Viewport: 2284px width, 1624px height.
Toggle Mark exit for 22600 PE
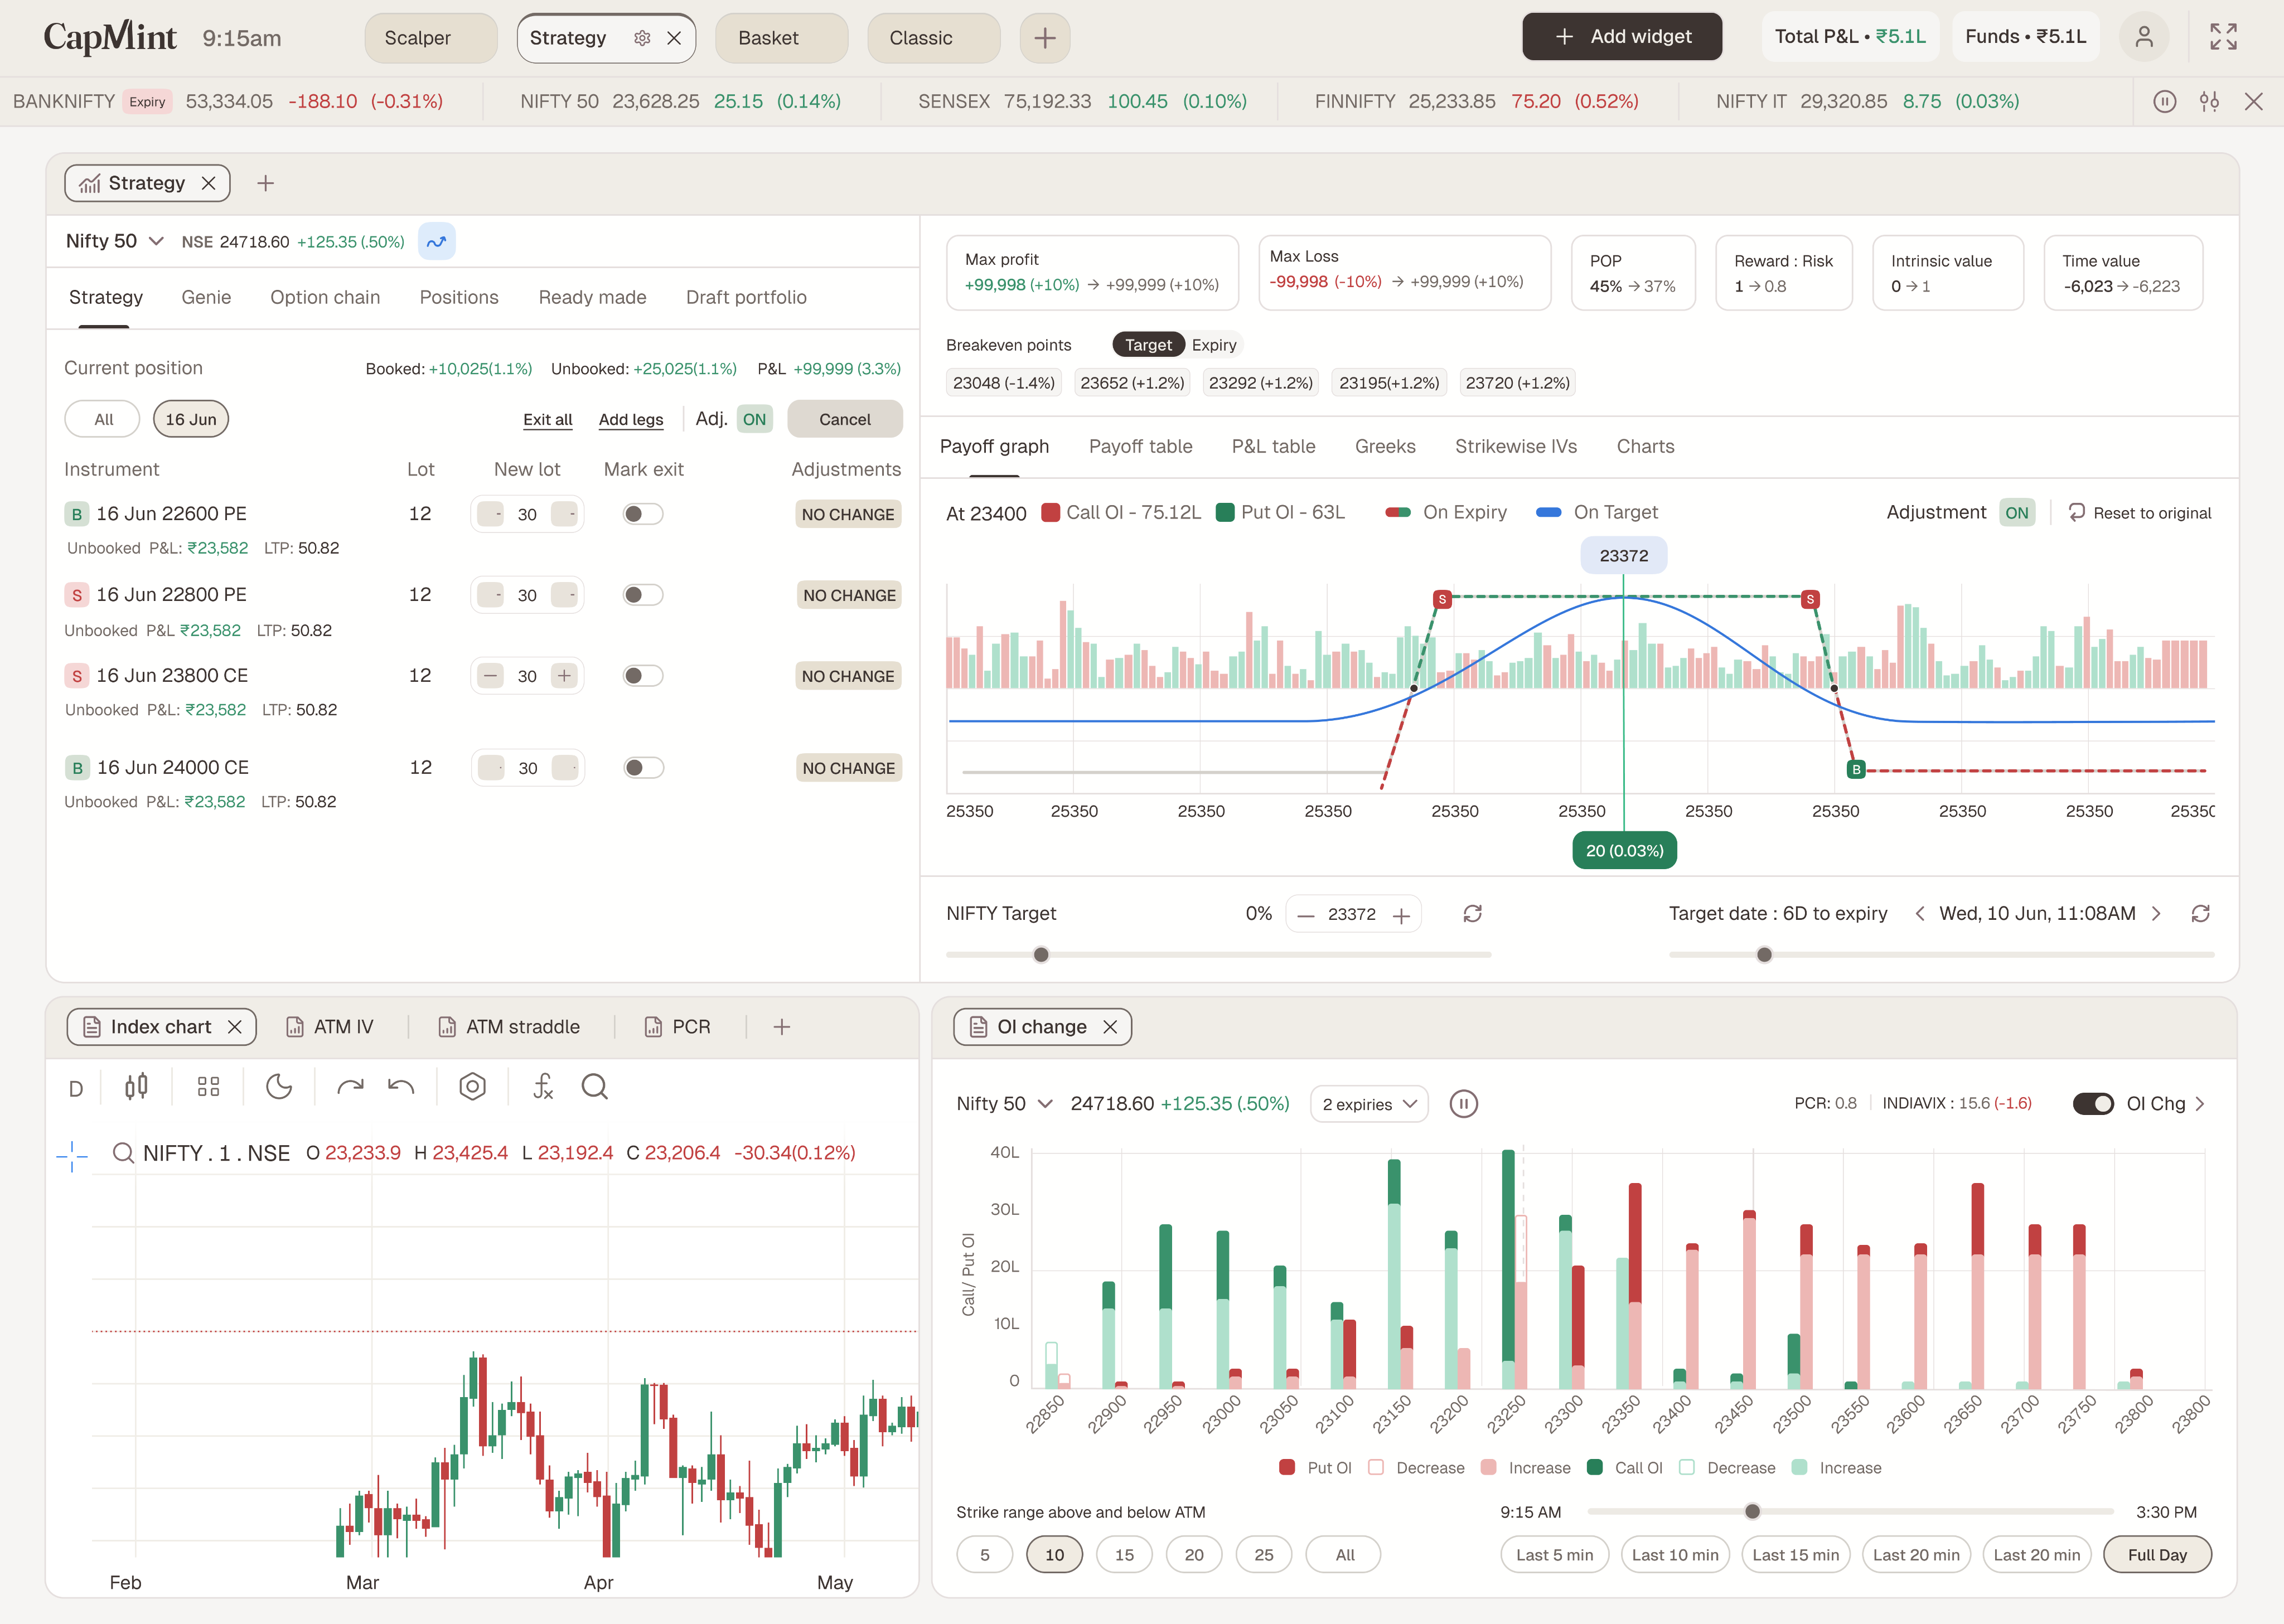coord(642,514)
